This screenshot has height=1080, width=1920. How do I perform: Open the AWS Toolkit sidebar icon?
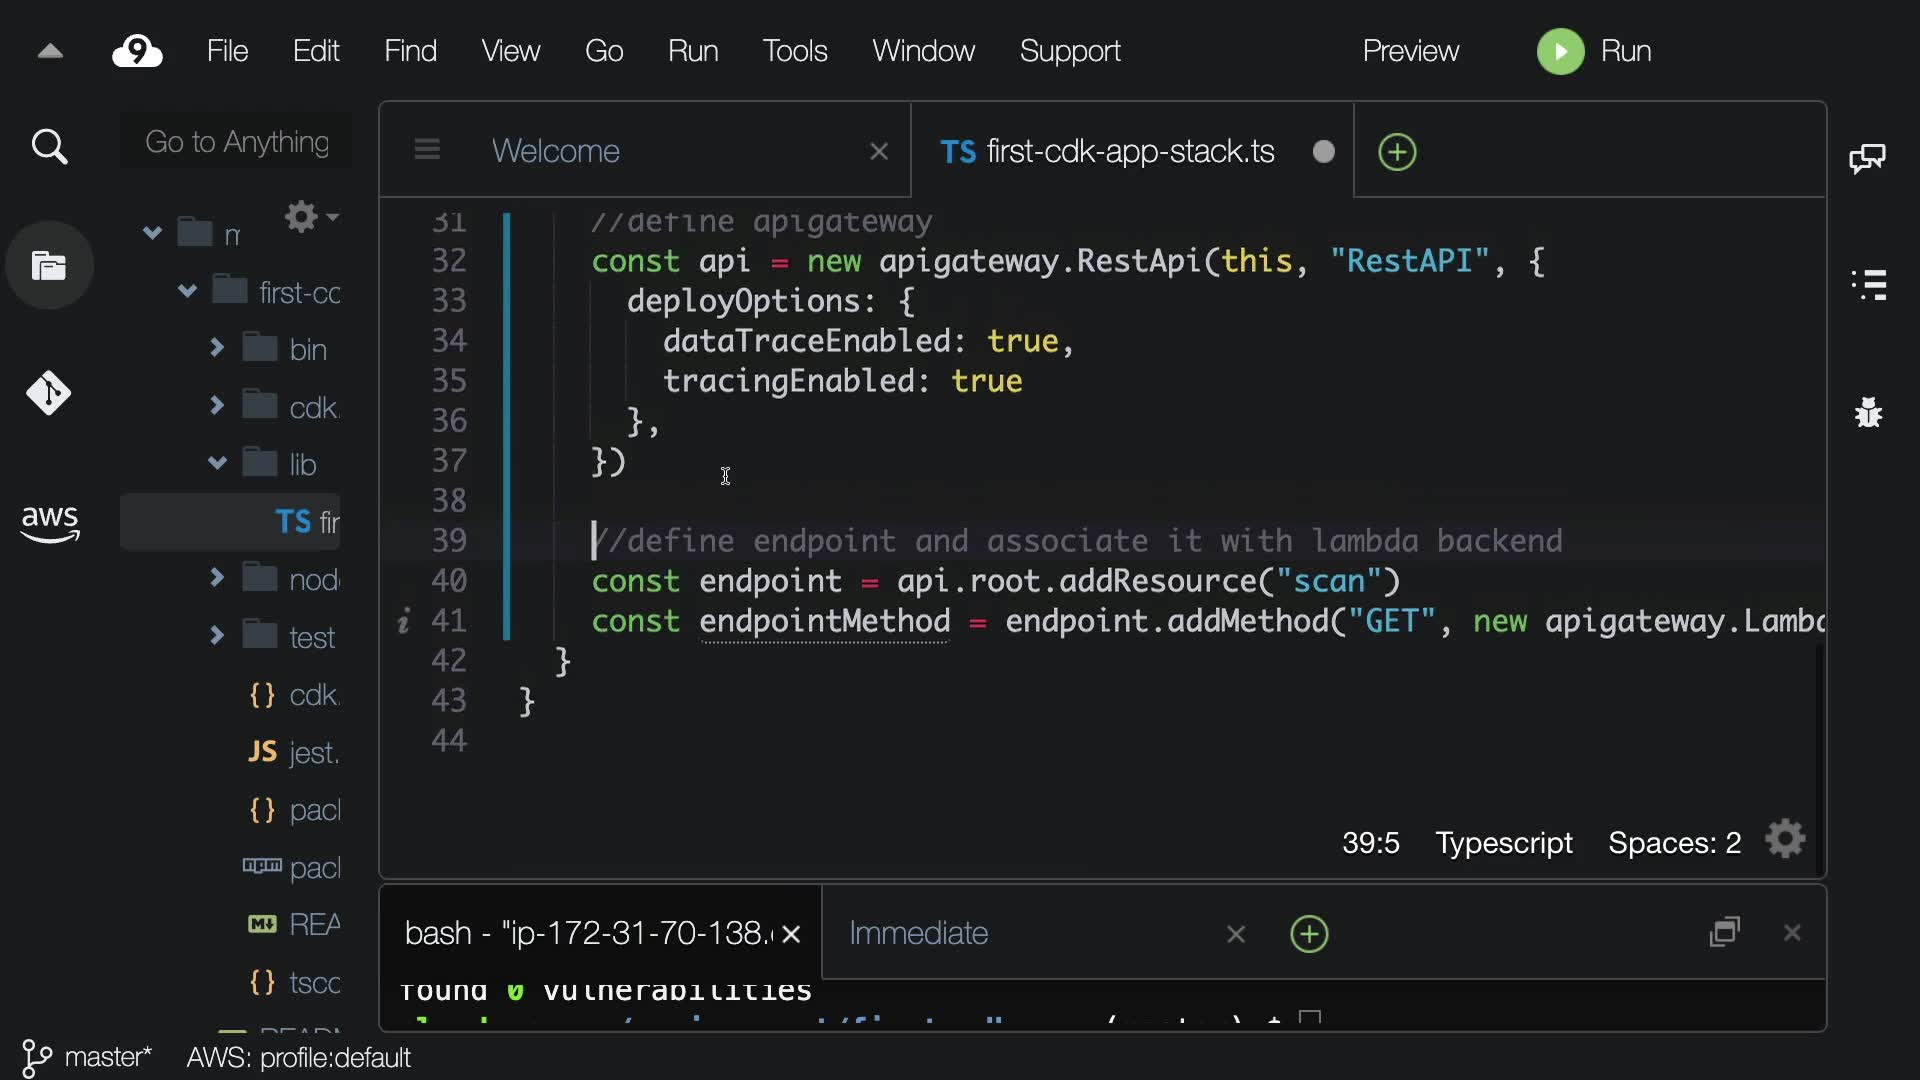click(49, 522)
